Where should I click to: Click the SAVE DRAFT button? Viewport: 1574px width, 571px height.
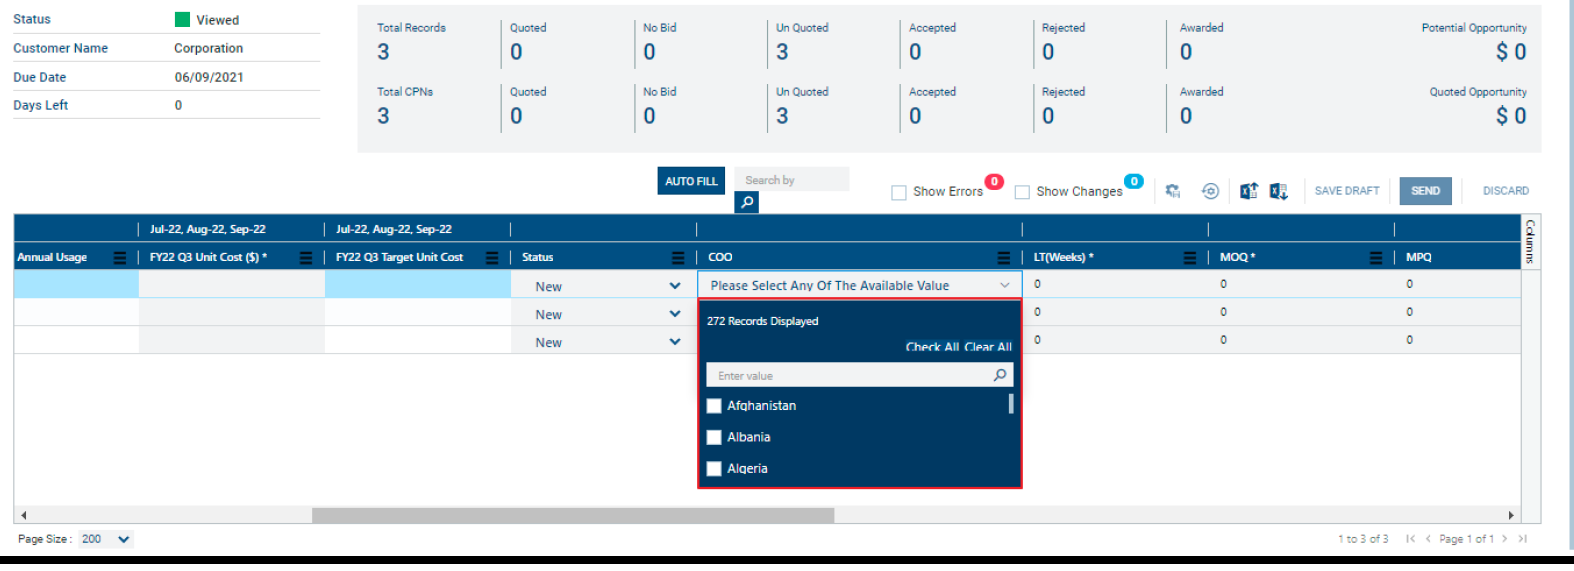[1346, 190]
